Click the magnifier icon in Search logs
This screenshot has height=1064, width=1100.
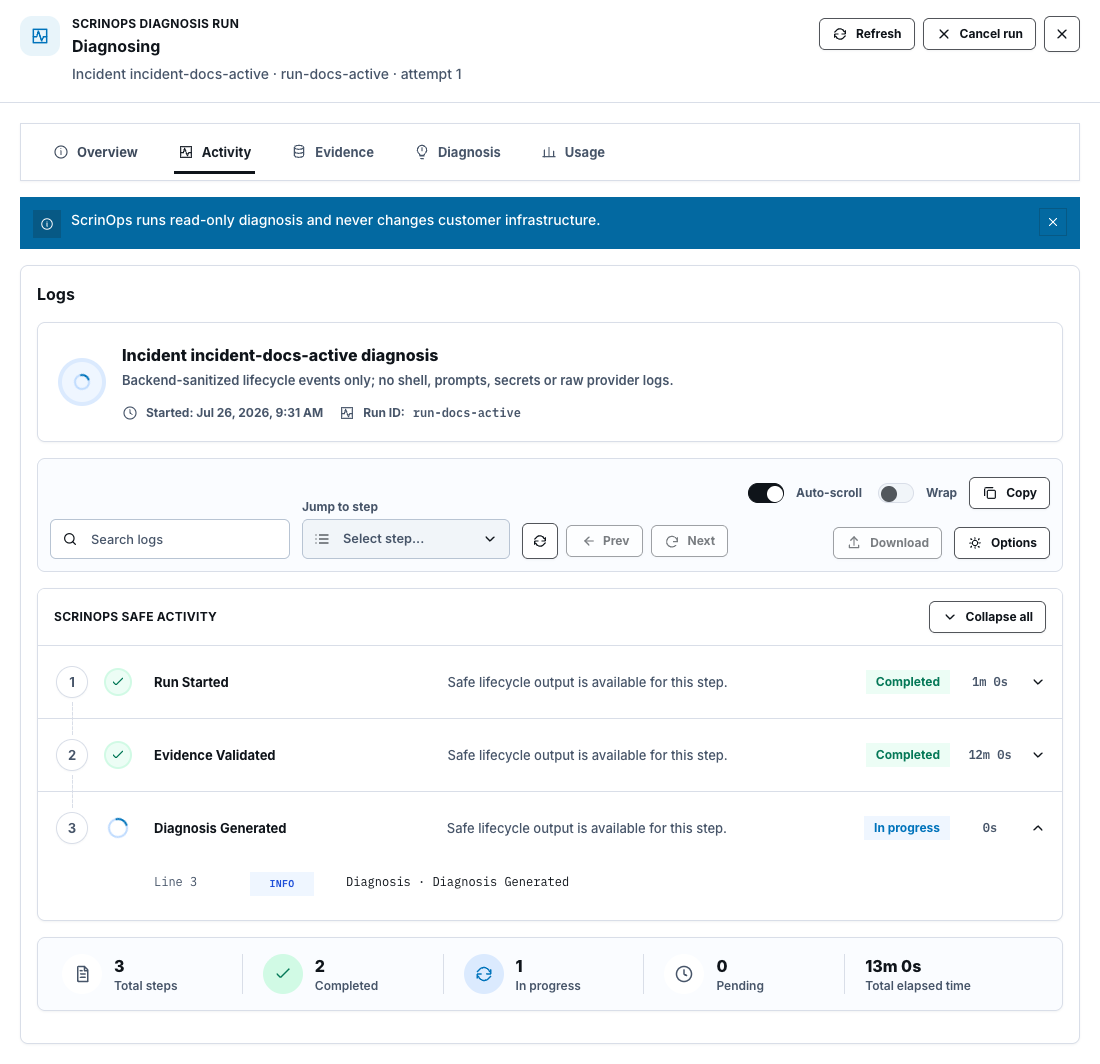pos(70,539)
